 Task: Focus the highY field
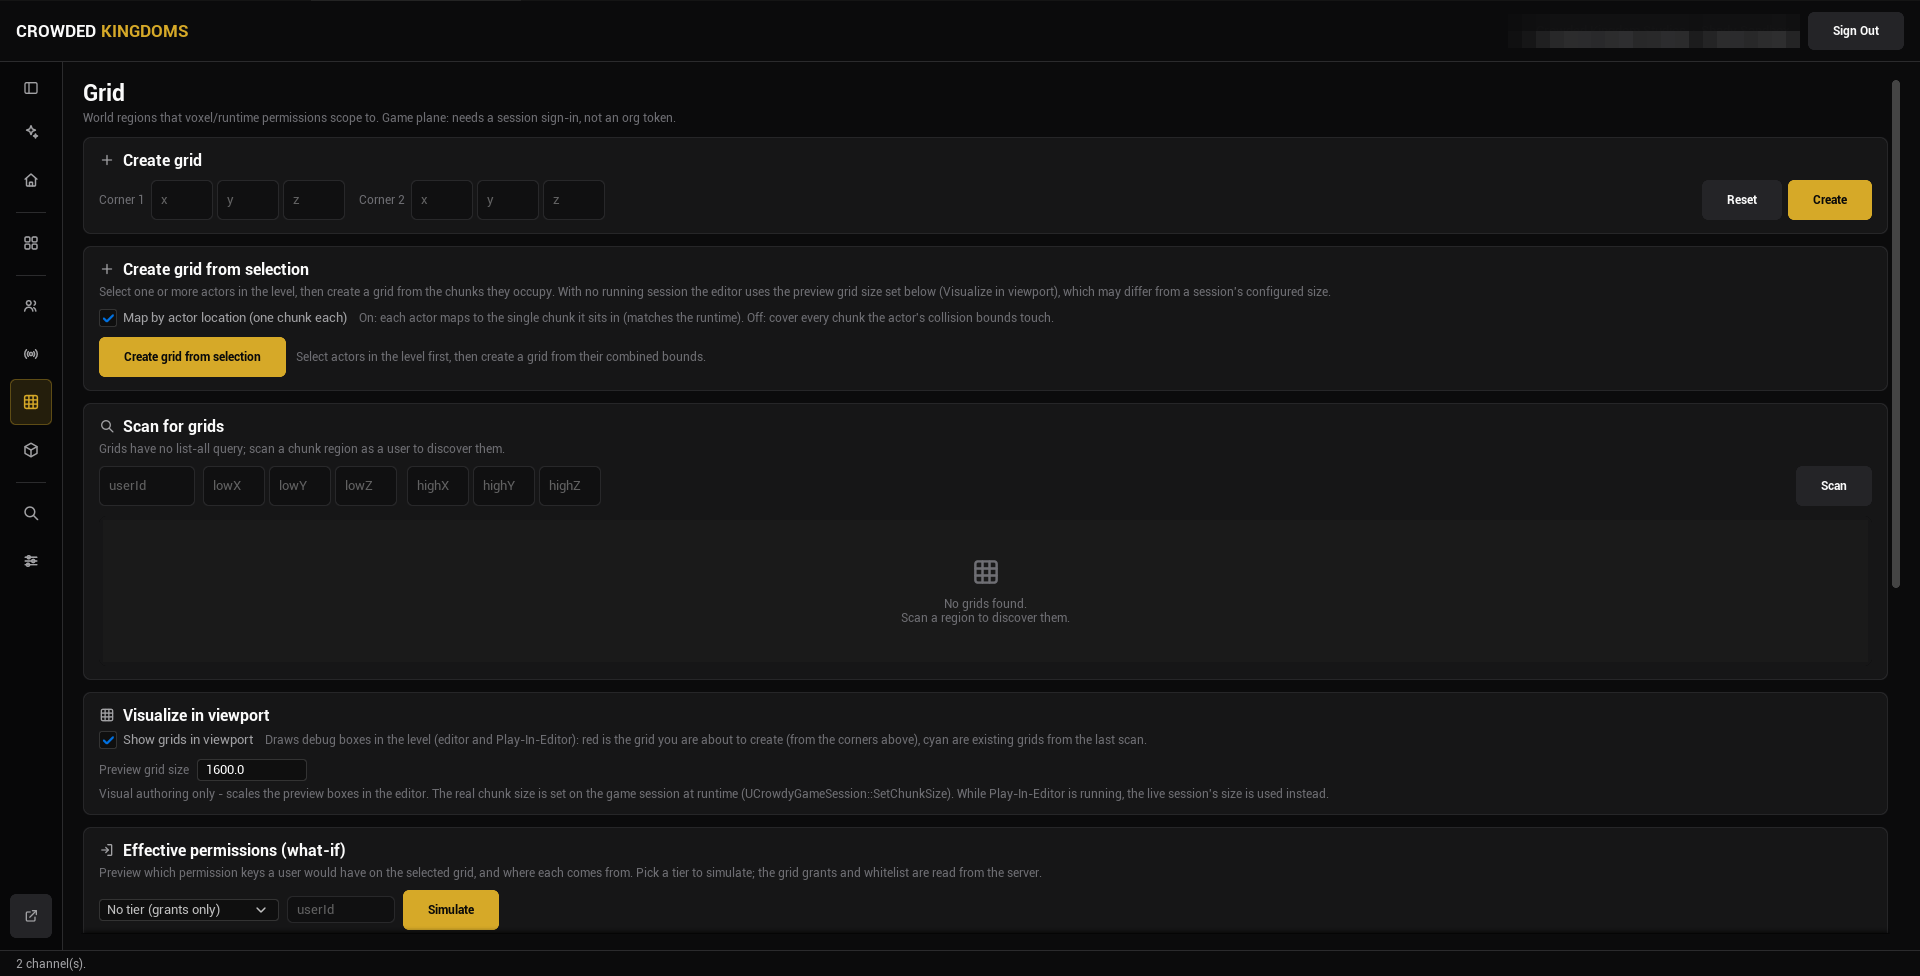pyautogui.click(x=504, y=486)
